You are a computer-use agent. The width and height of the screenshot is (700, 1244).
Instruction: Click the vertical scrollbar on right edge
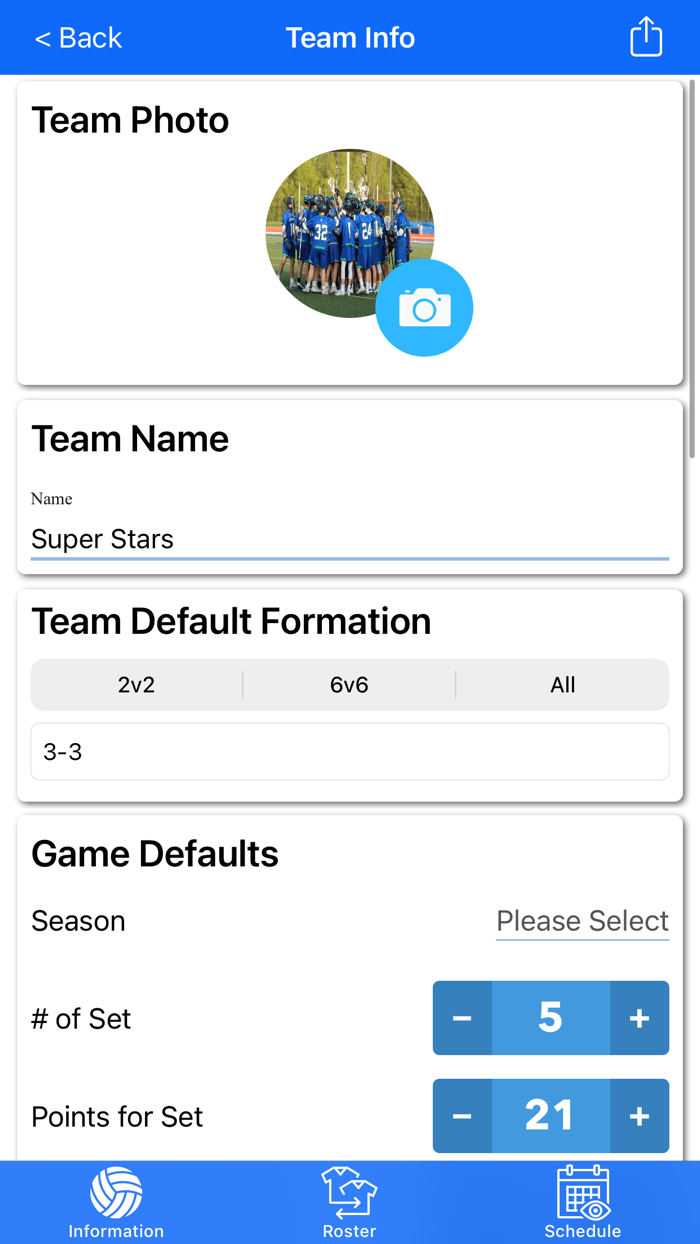691,270
